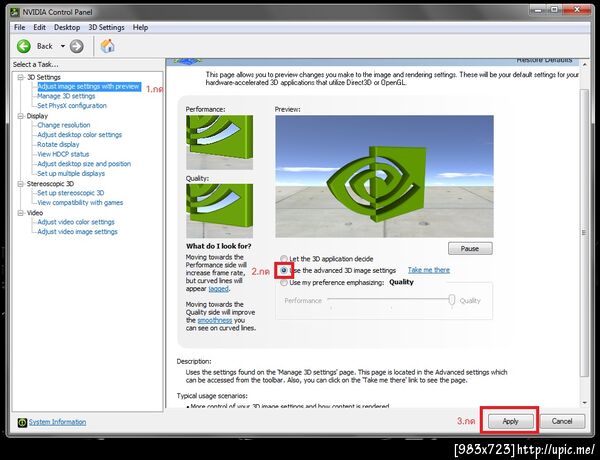Click the green Back arrow icon
The width and height of the screenshot is (600, 460).
[x=24, y=46]
